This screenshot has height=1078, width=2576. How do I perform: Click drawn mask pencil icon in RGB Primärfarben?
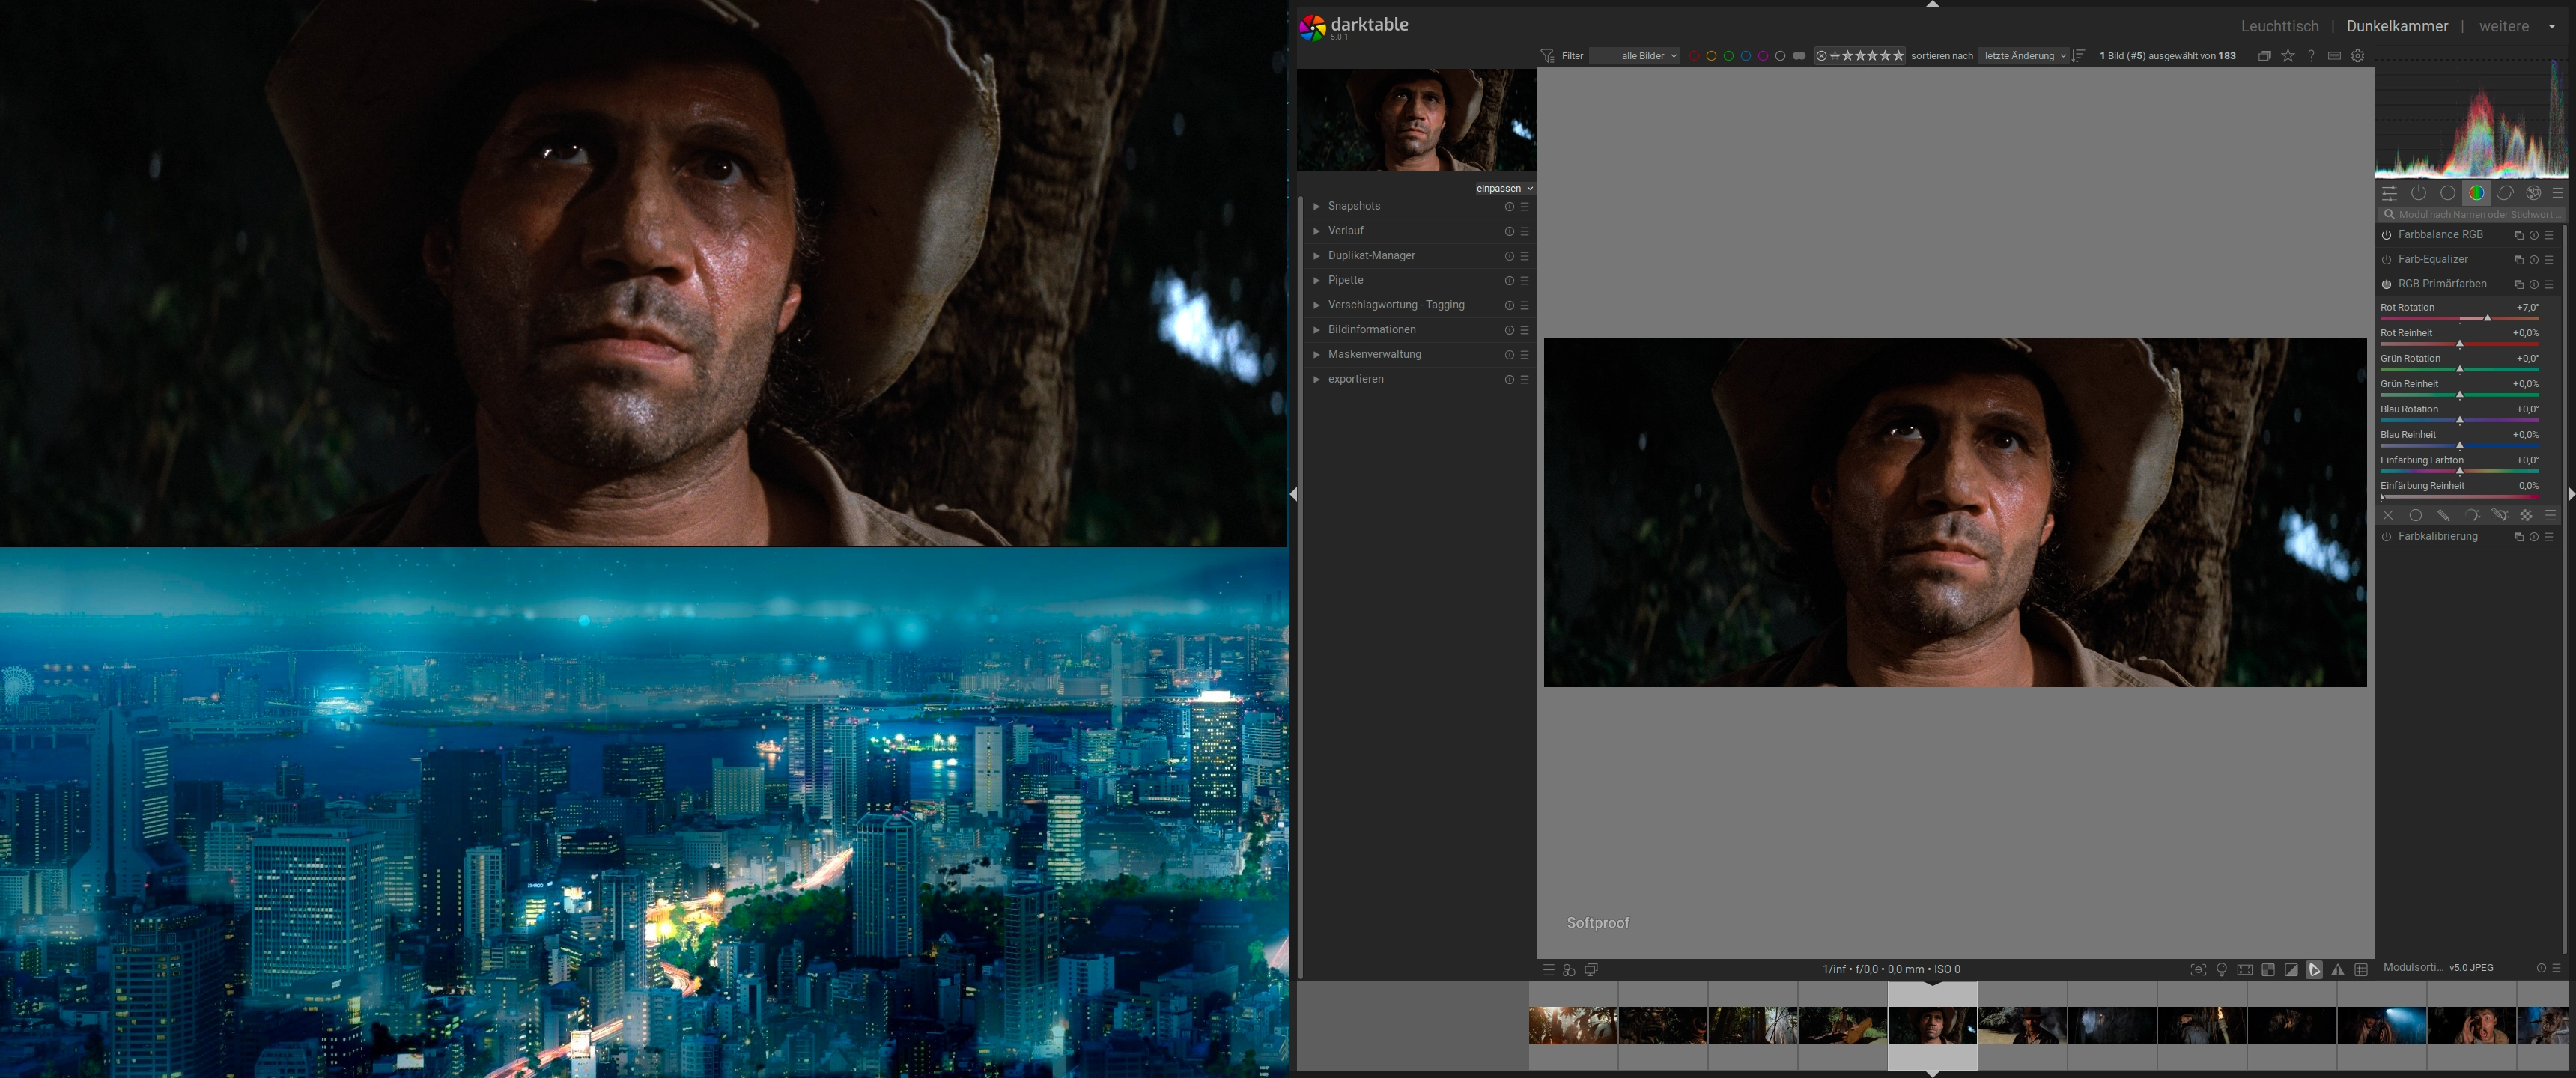pos(2443,515)
